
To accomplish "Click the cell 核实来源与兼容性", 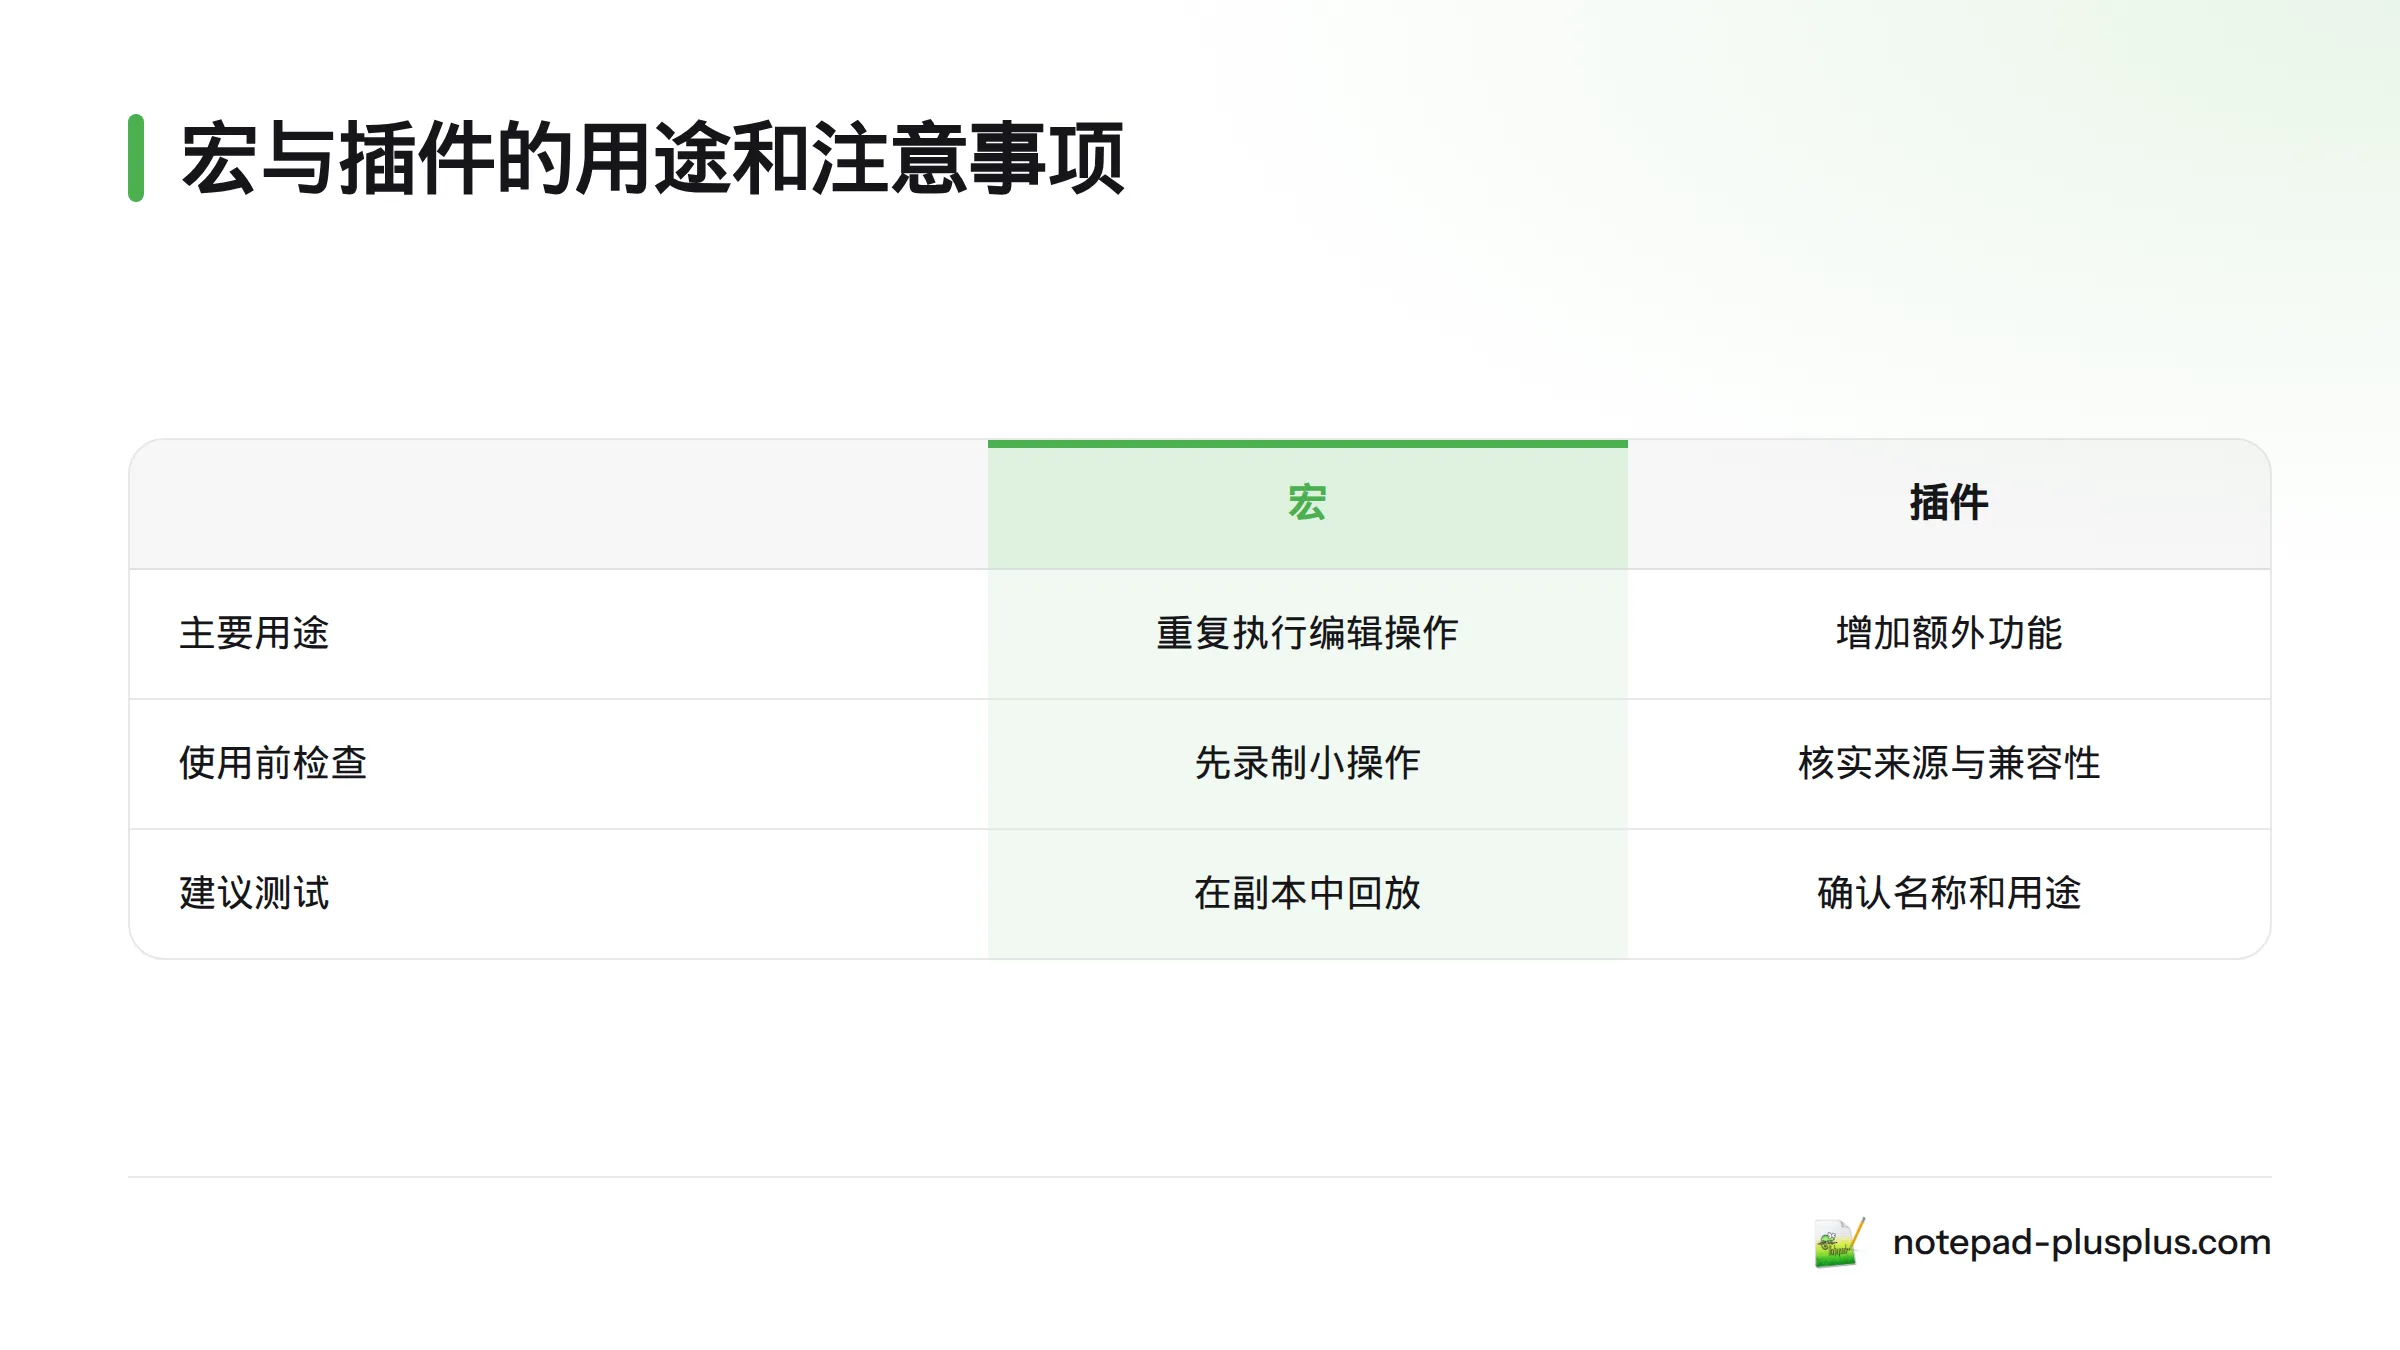I will tap(1948, 763).
